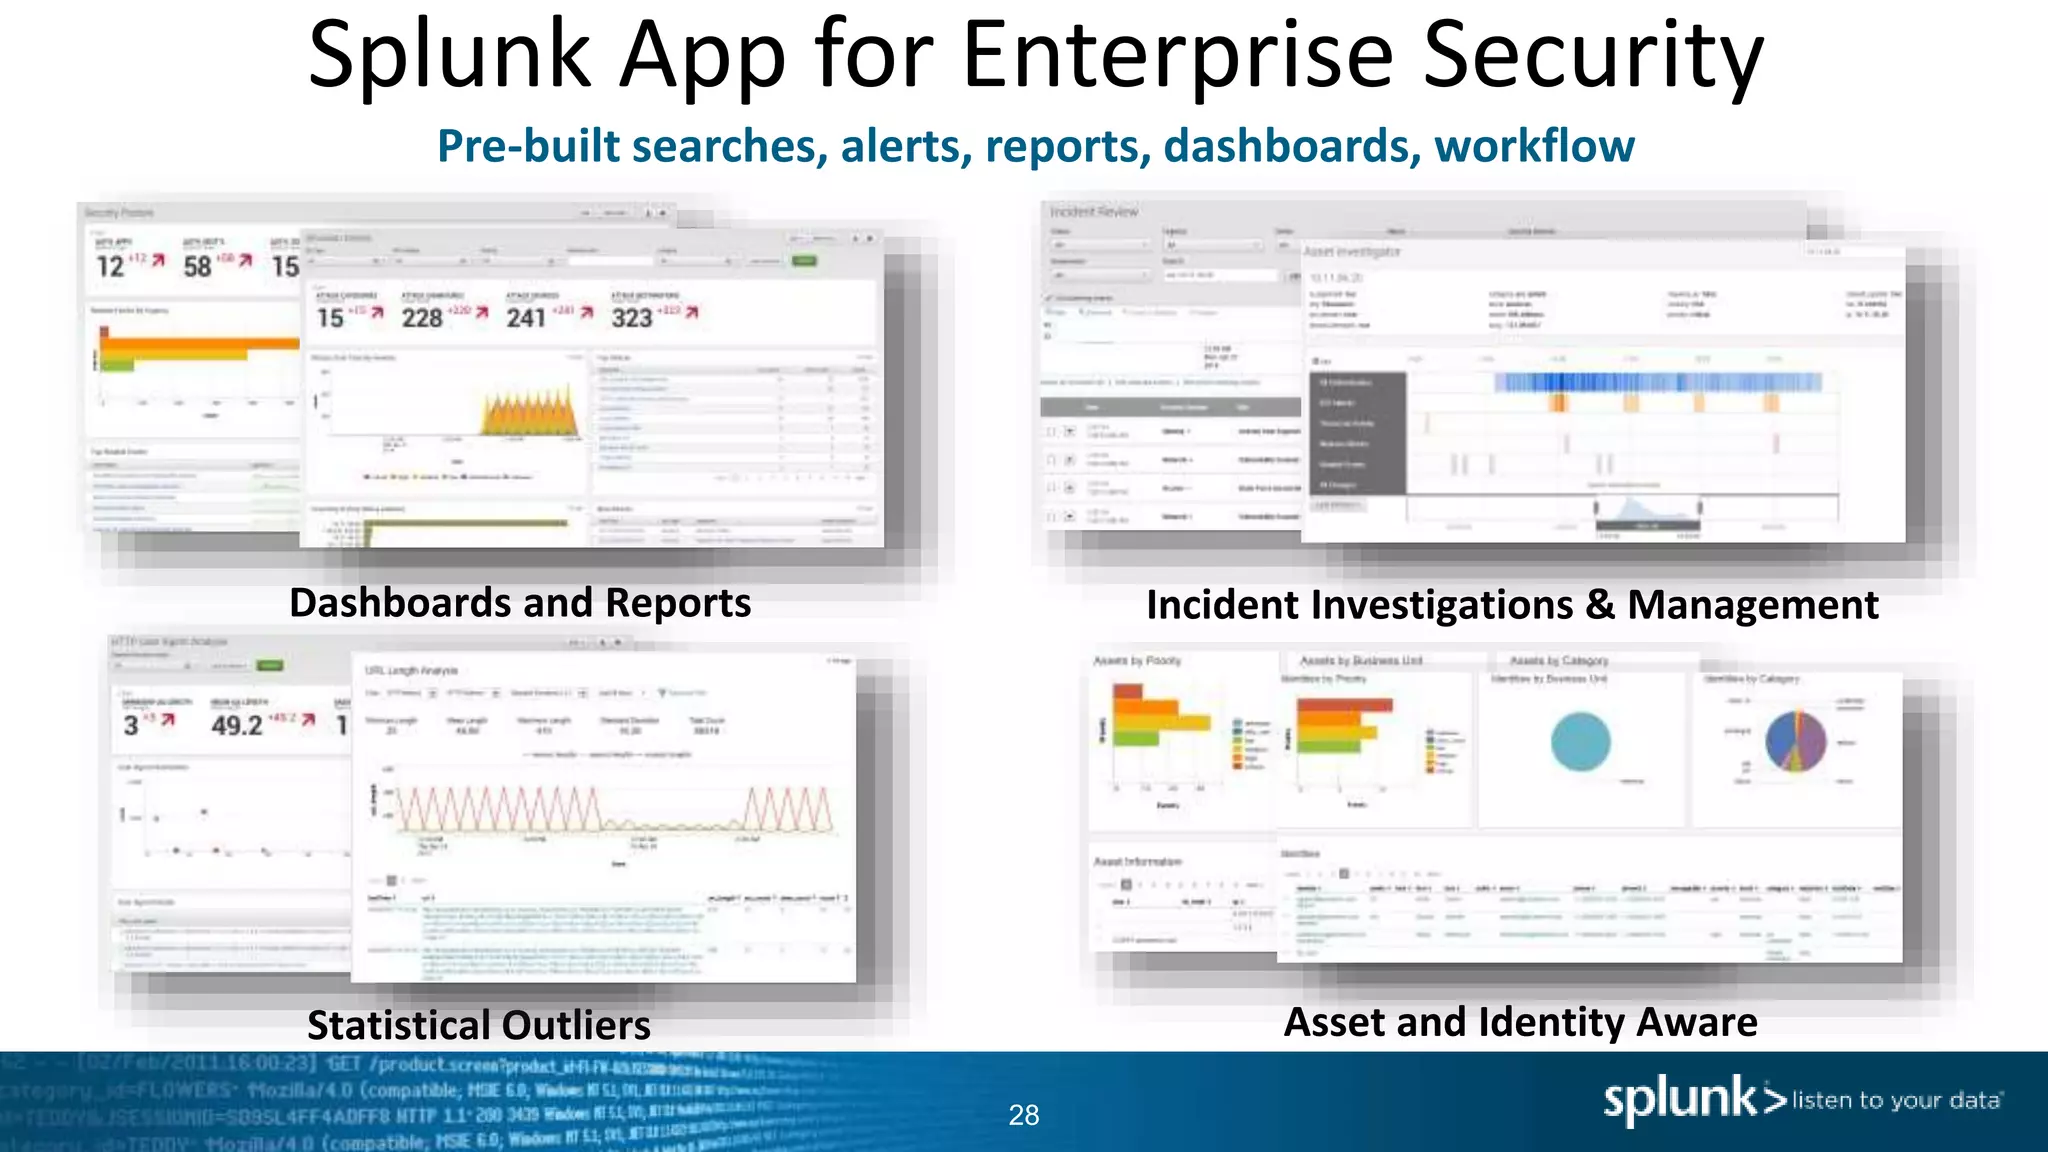2048x1152 pixels.
Task: Click the Incident Investigations & Management caption
Action: tap(1512, 606)
